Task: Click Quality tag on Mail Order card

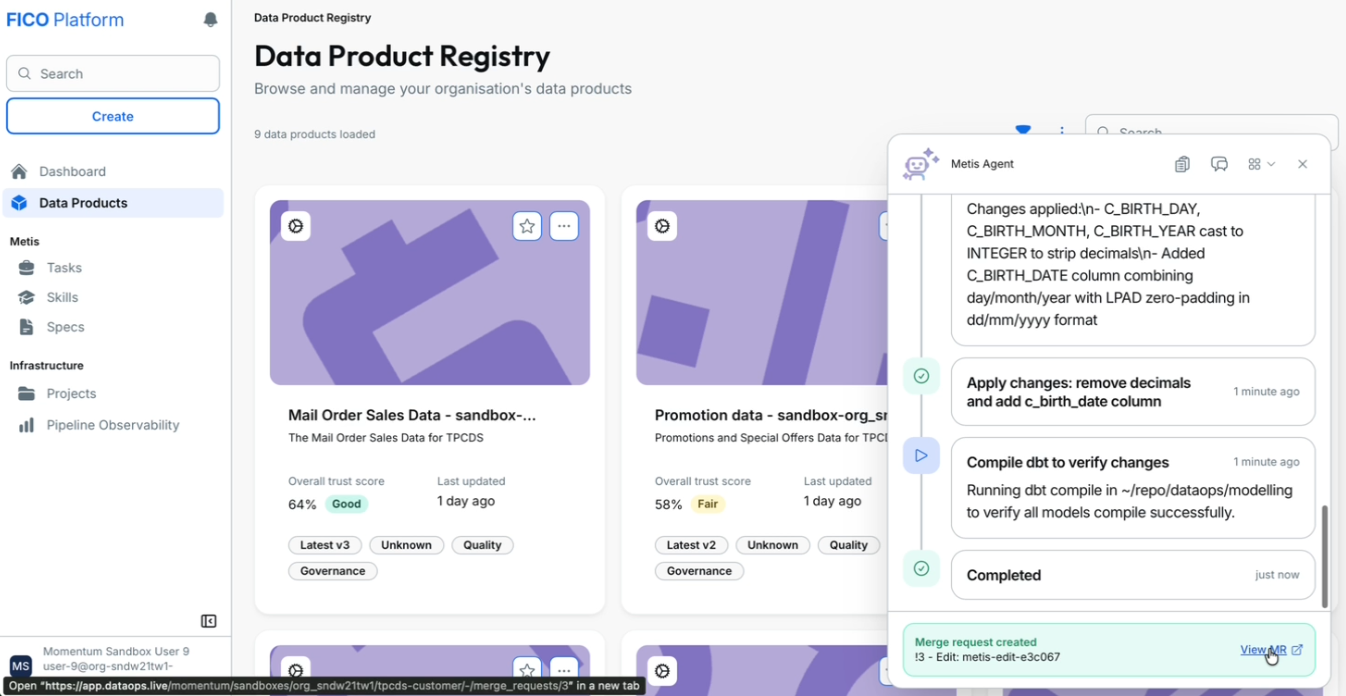Action: coord(482,545)
